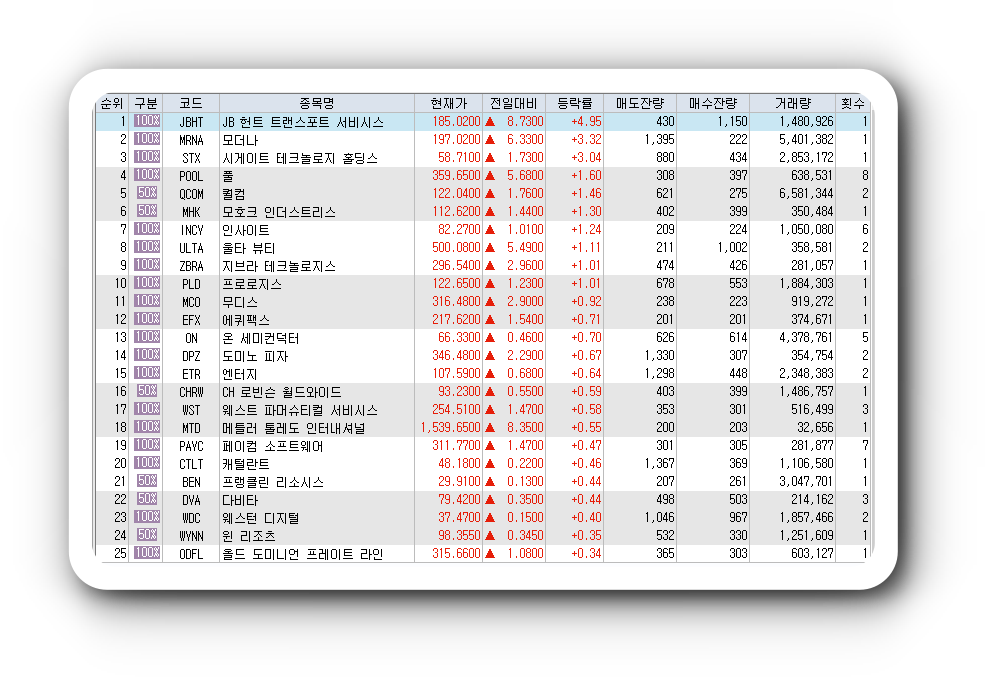The height and width of the screenshot is (677, 985).
Task: Click the 50% badge in QCOM row
Action: pos(147,193)
